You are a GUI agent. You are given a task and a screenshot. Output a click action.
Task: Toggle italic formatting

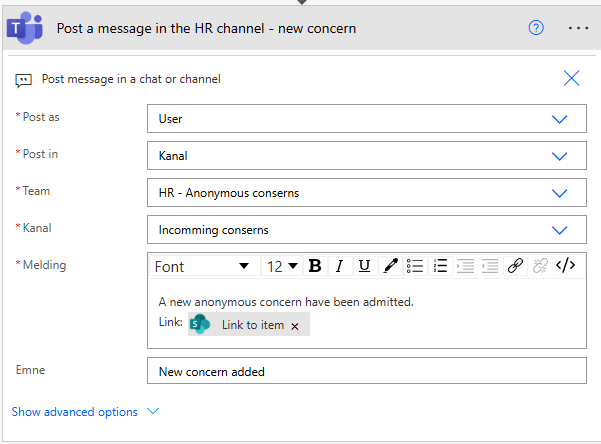point(340,266)
